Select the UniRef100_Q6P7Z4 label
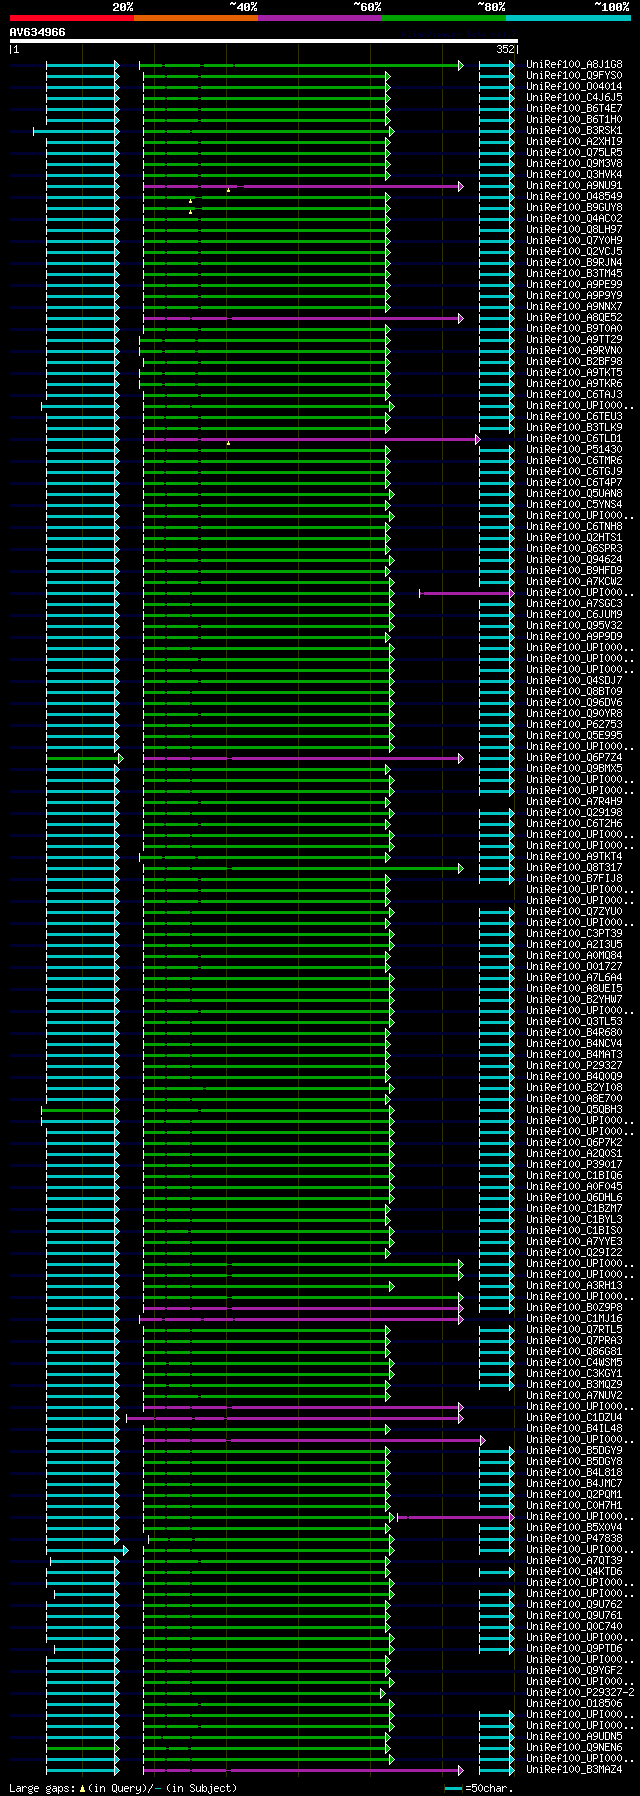 click(x=574, y=758)
